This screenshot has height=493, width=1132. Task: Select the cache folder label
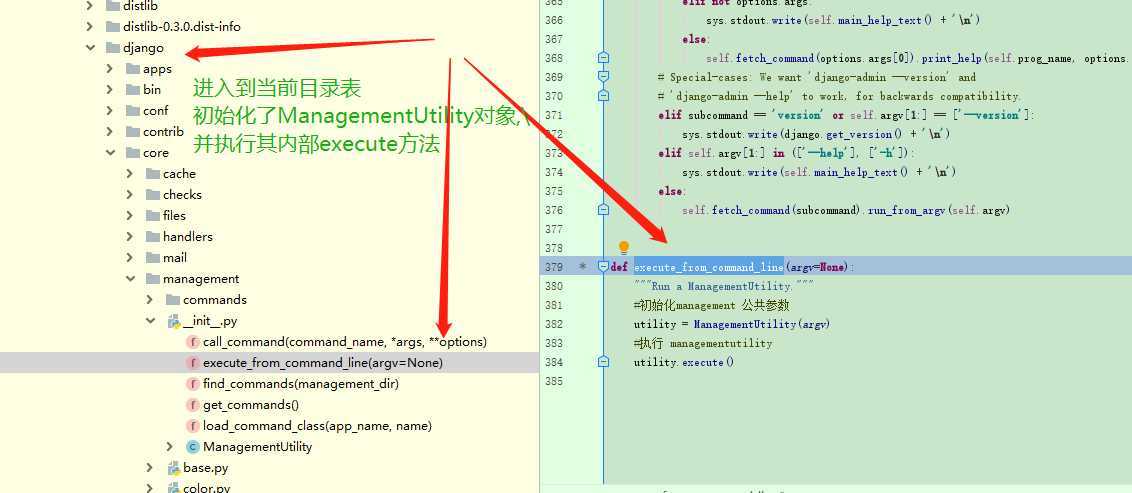[179, 173]
